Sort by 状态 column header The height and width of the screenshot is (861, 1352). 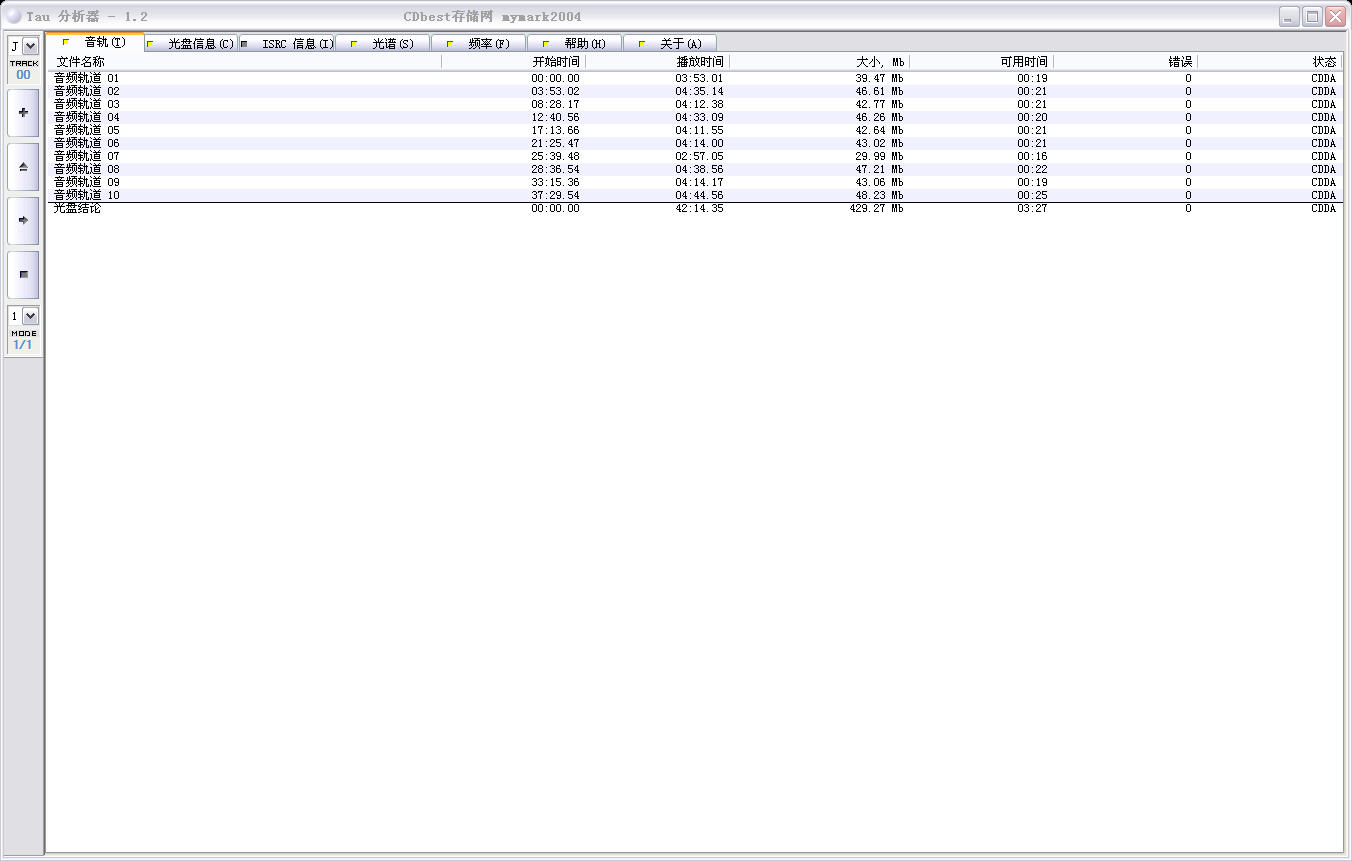(x=1270, y=62)
